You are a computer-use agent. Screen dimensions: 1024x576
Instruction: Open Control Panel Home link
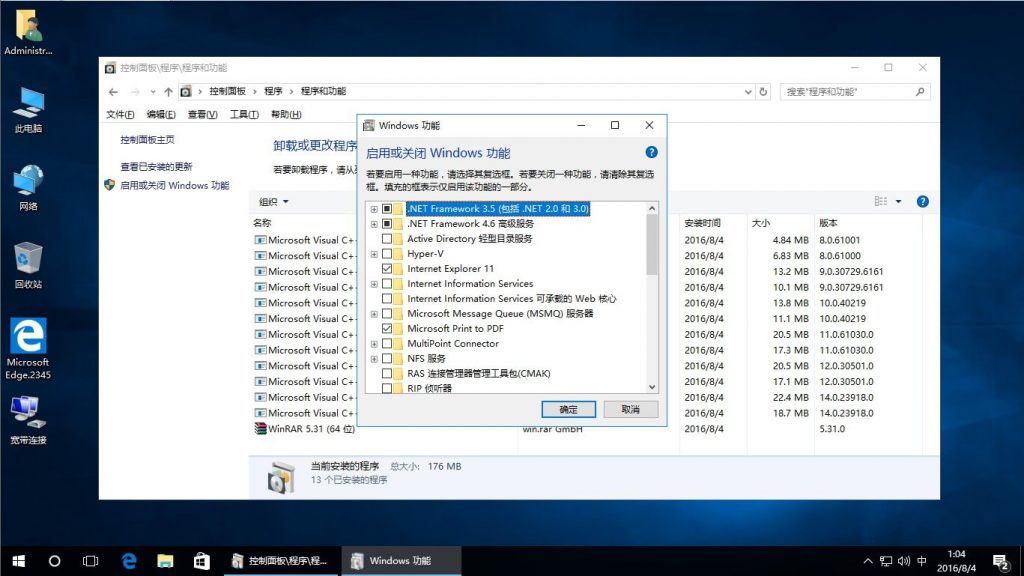pyautogui.click(x=147, y=140)
